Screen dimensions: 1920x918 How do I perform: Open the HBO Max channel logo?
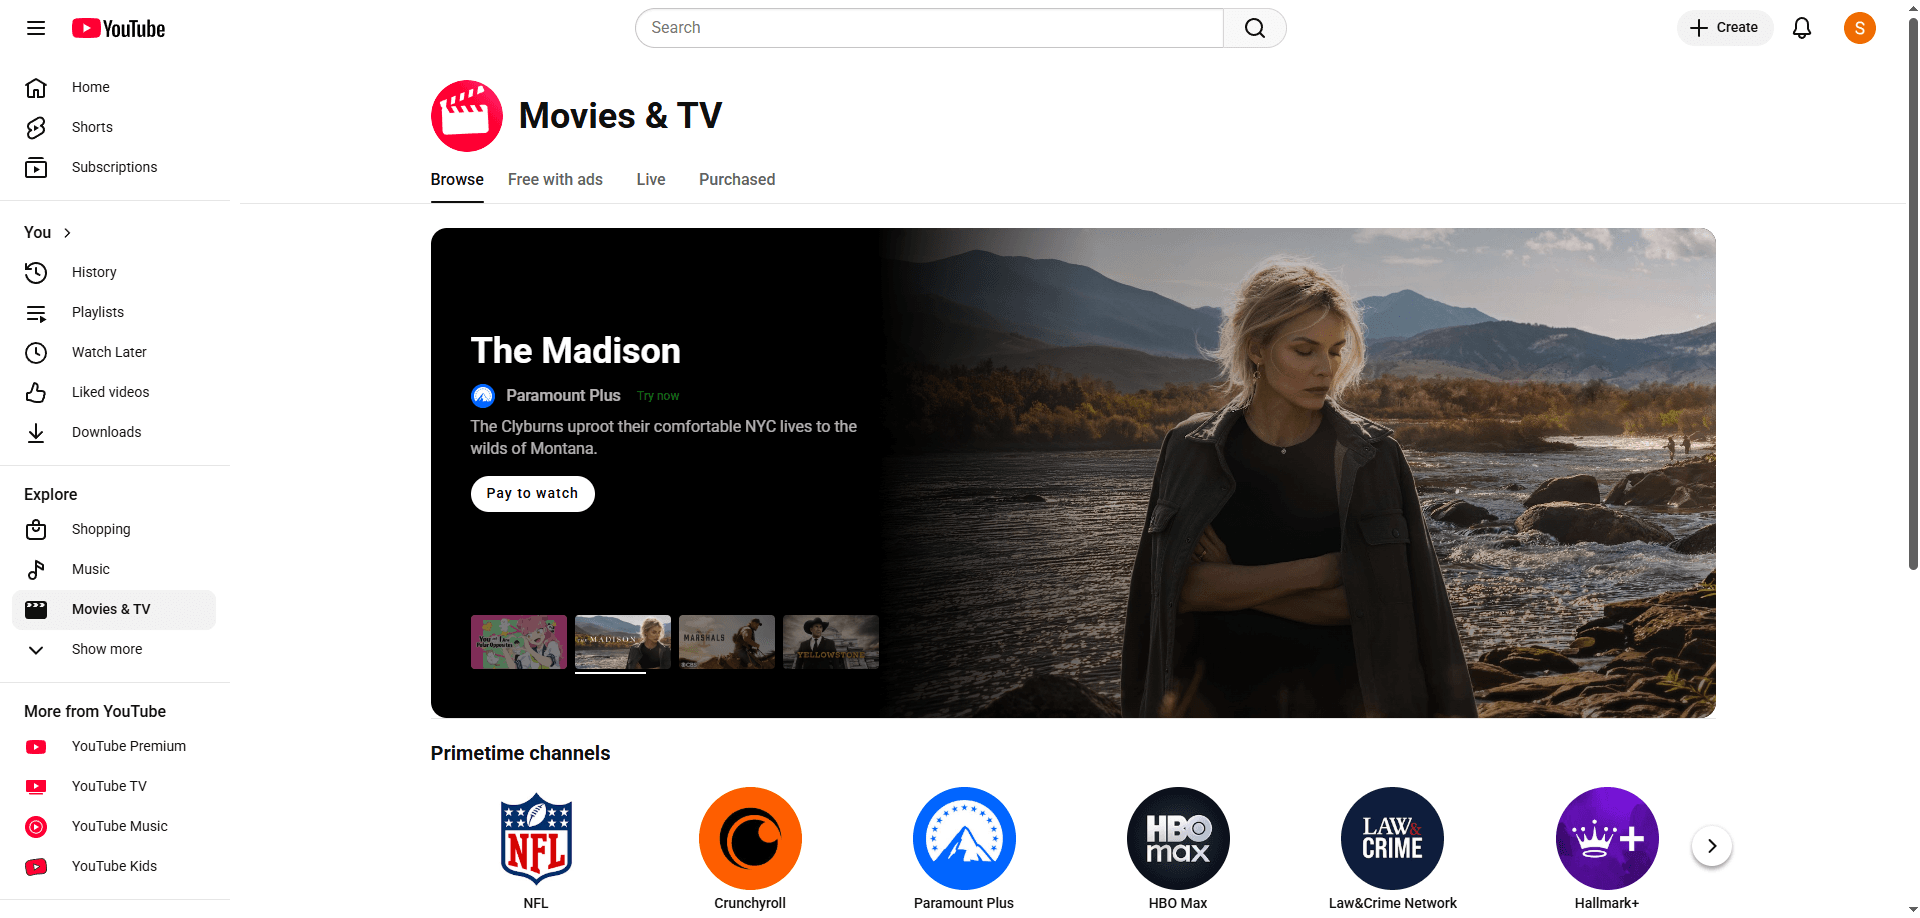(1178, 838)
